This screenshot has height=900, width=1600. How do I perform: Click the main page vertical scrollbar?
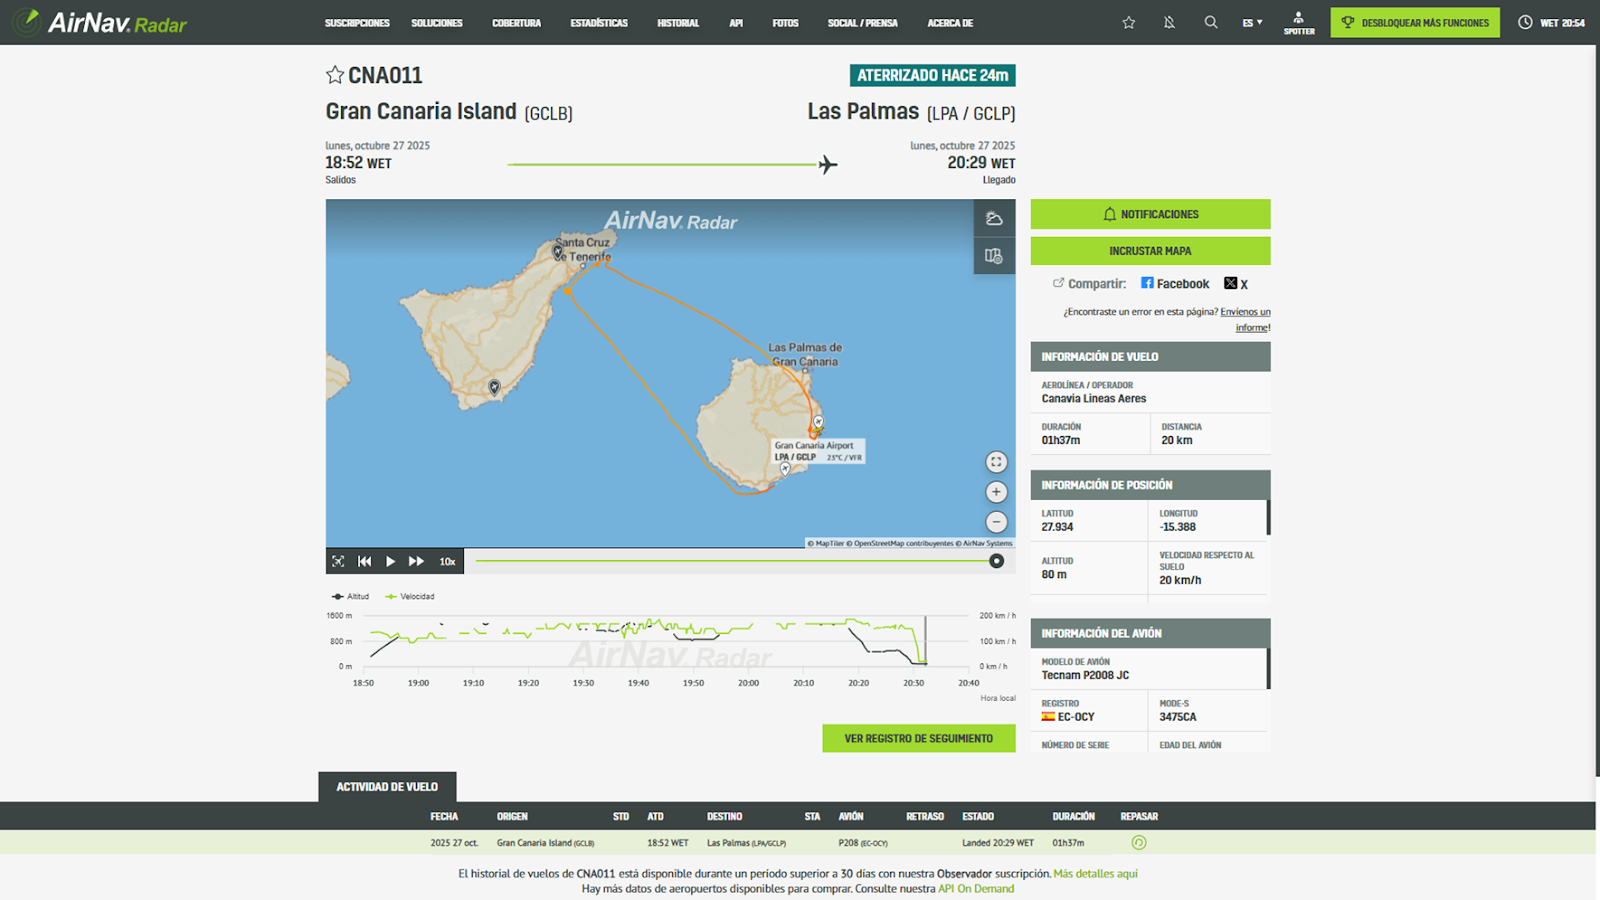click(1597, 410)
